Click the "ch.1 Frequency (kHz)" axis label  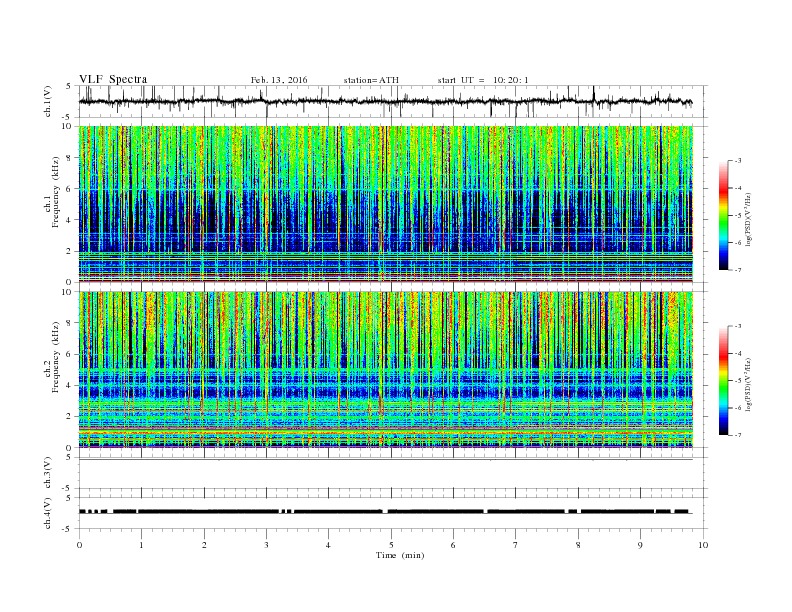tap(52, 192)
